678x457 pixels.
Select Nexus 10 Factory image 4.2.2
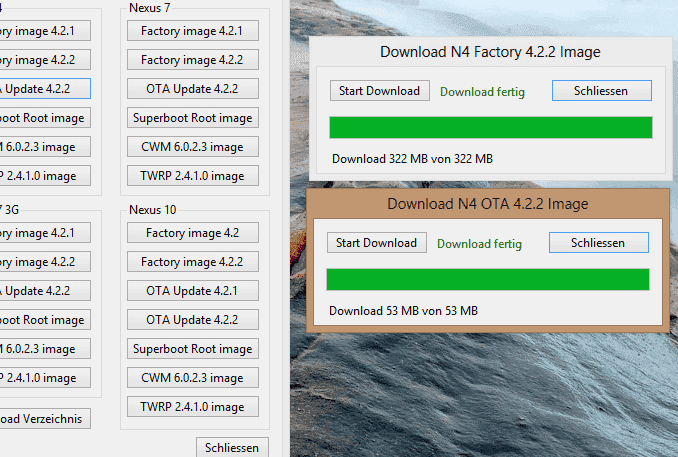[193, 262]
